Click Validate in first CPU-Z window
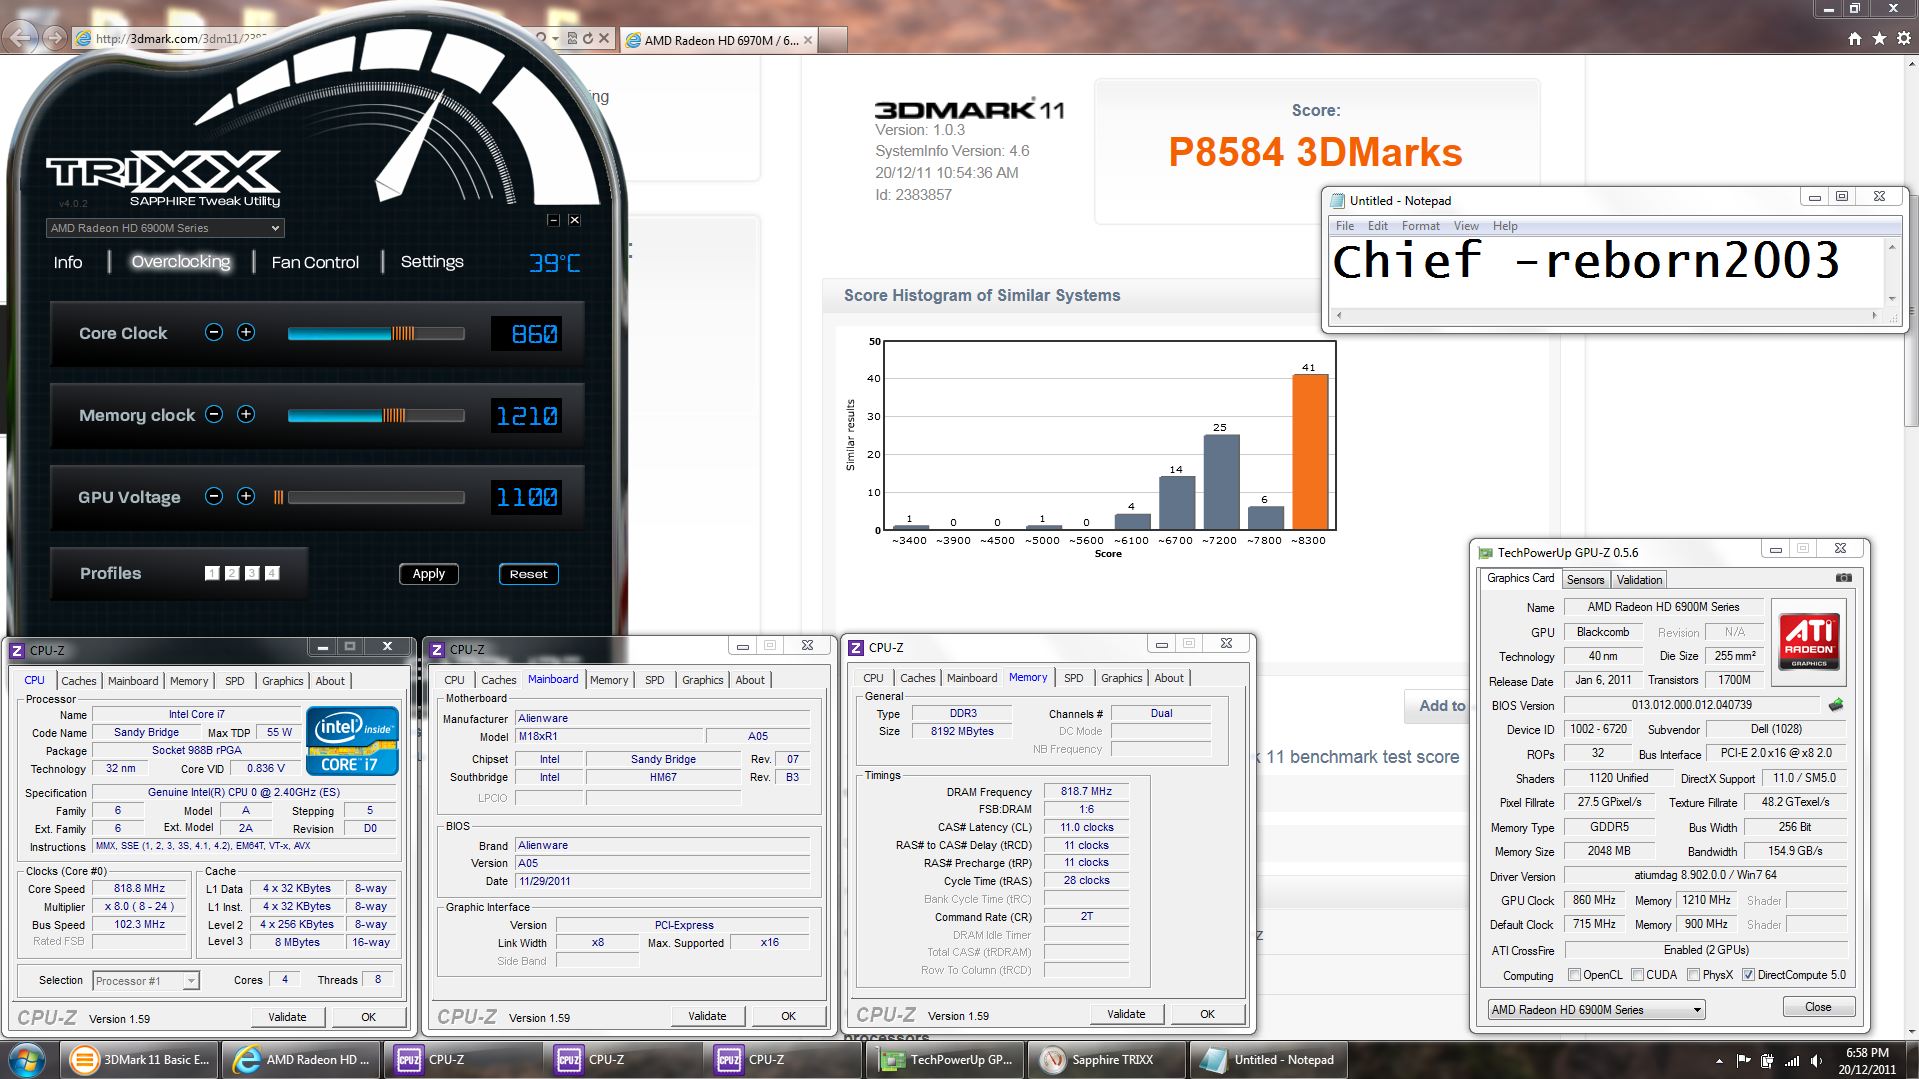1919x1079 pixels. 287,1017
